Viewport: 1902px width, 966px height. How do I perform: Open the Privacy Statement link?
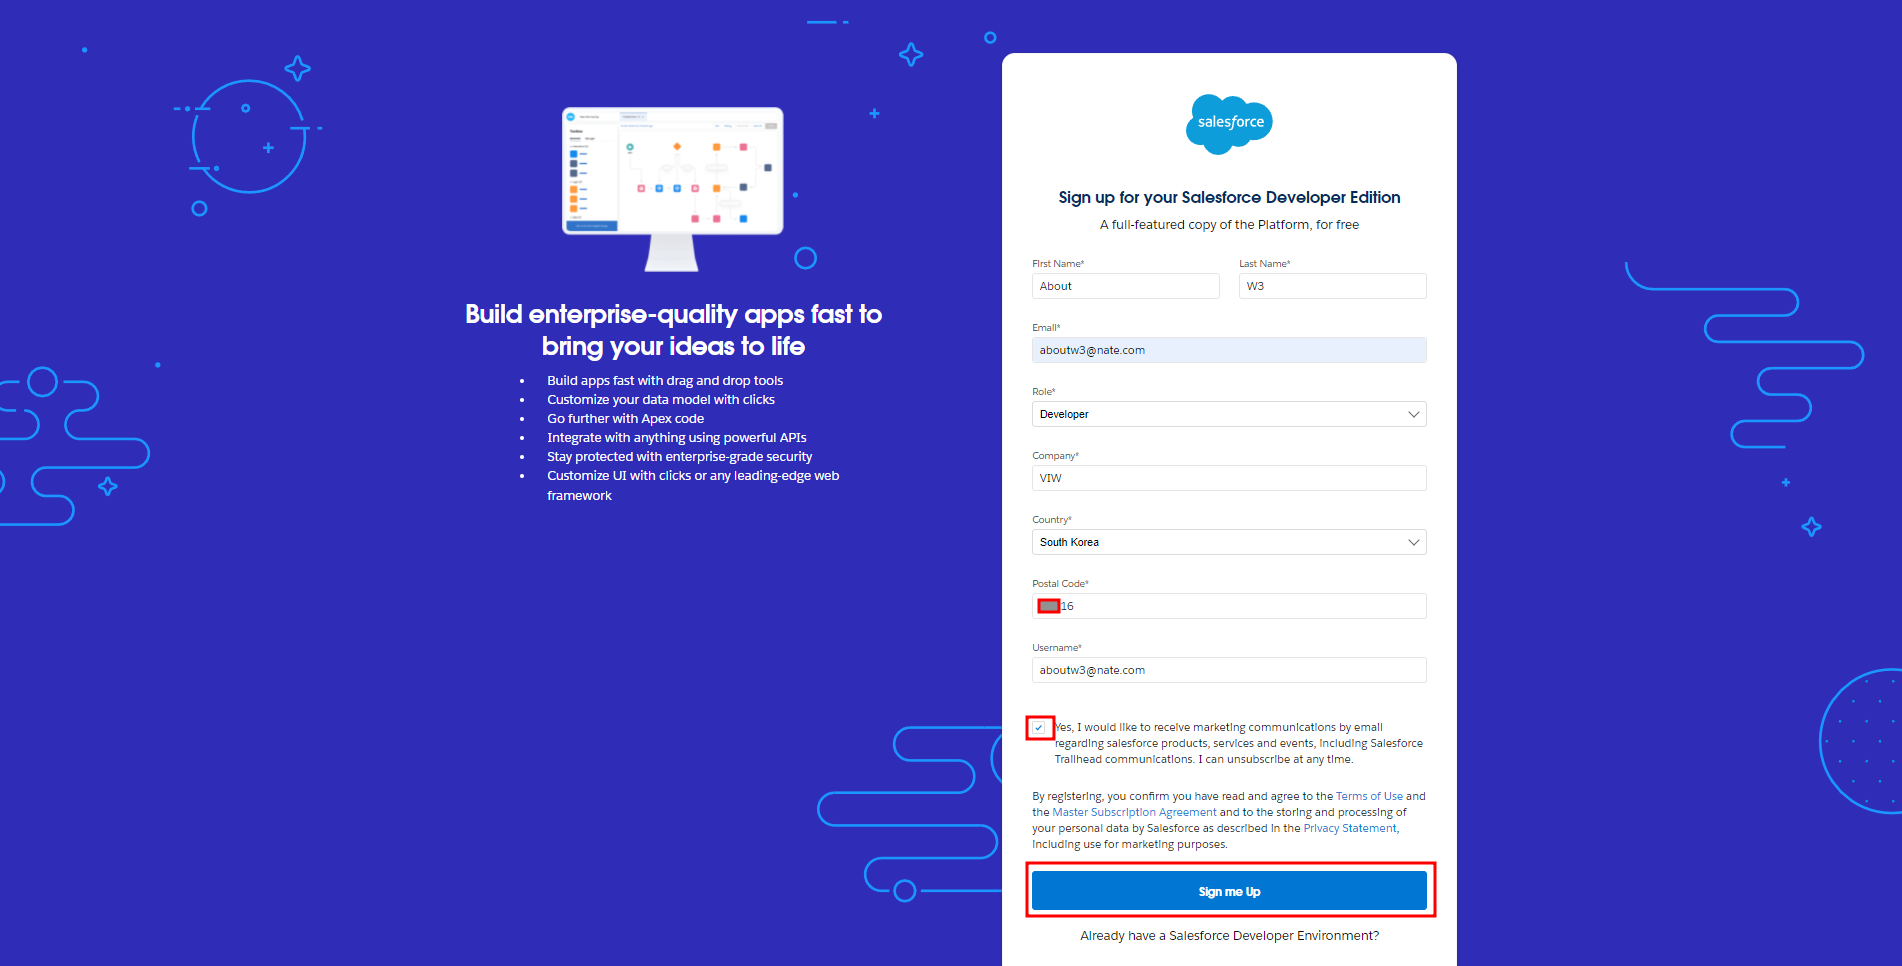(x=1350, y=828)
